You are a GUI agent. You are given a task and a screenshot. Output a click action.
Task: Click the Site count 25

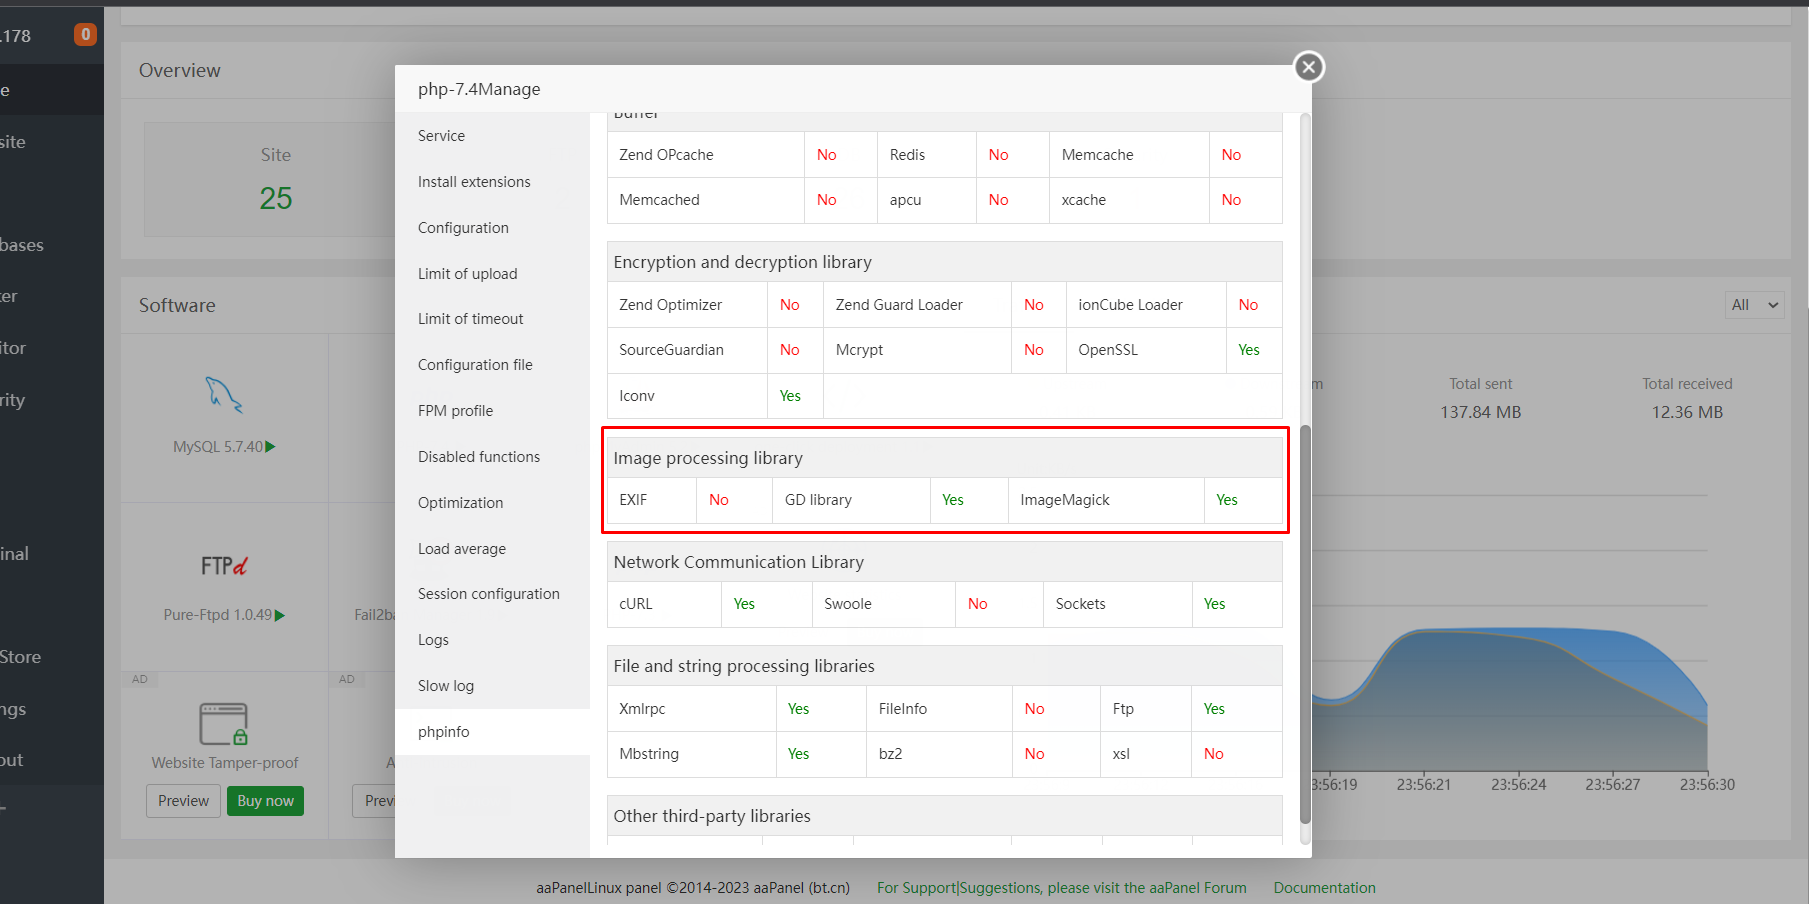(x=276, y=198)
